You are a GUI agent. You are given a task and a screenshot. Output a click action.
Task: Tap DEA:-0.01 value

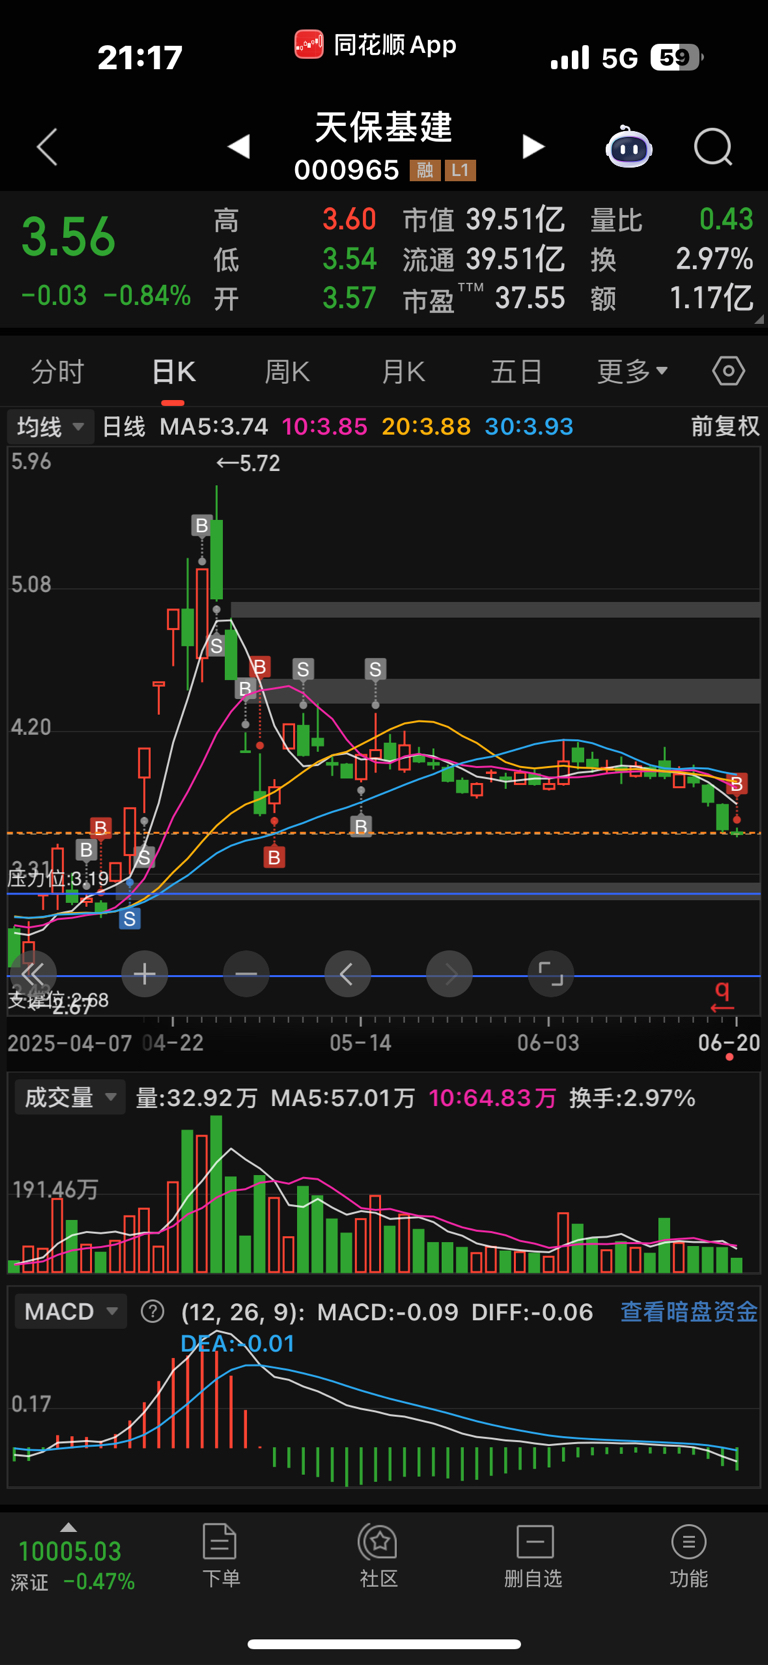point(238,1343)
